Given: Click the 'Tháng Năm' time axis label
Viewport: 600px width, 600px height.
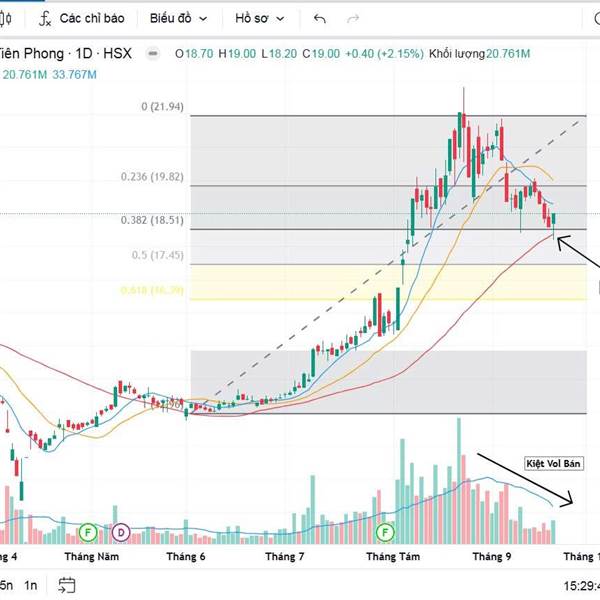Looking at the screenshot, I should [92, 556].
